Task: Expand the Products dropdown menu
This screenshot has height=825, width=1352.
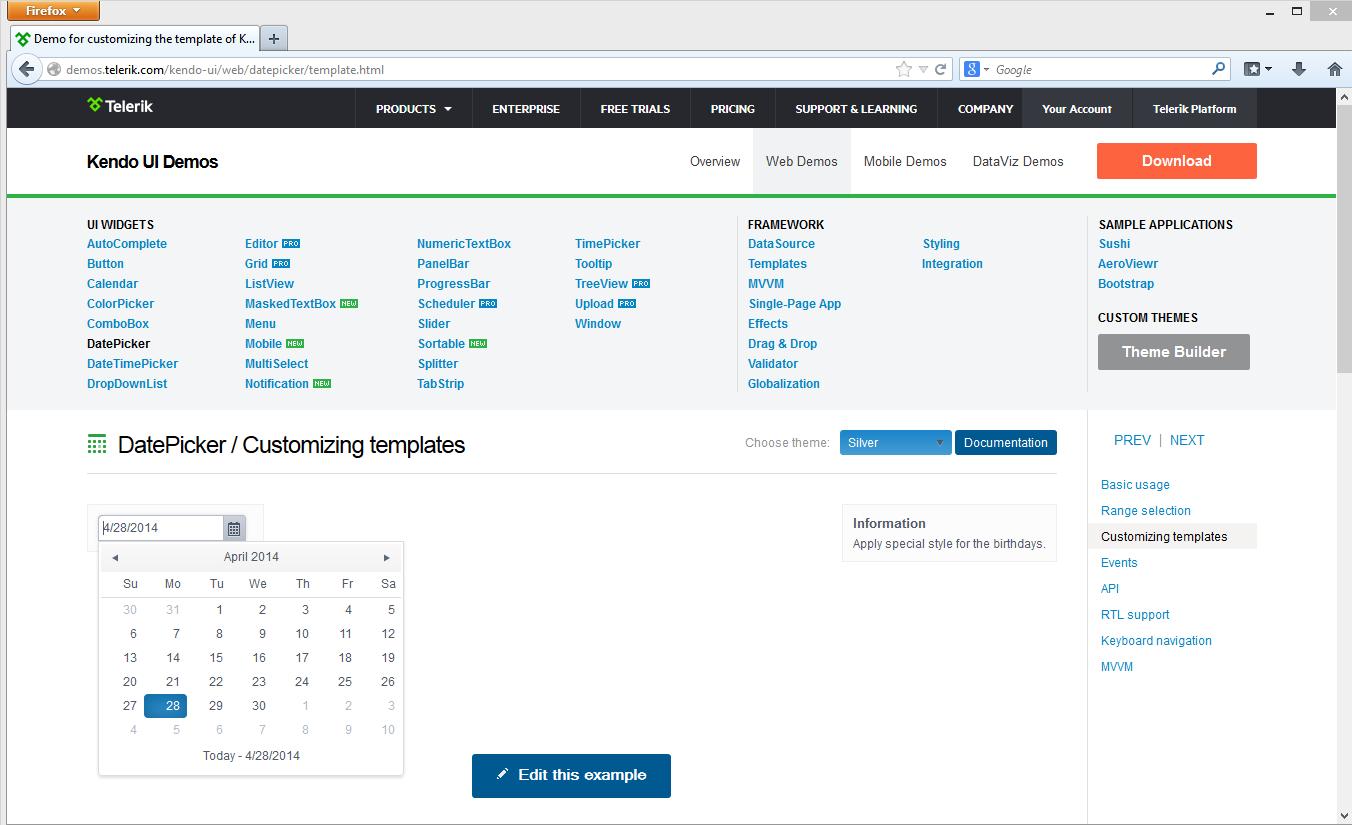Action: [413, 109]
